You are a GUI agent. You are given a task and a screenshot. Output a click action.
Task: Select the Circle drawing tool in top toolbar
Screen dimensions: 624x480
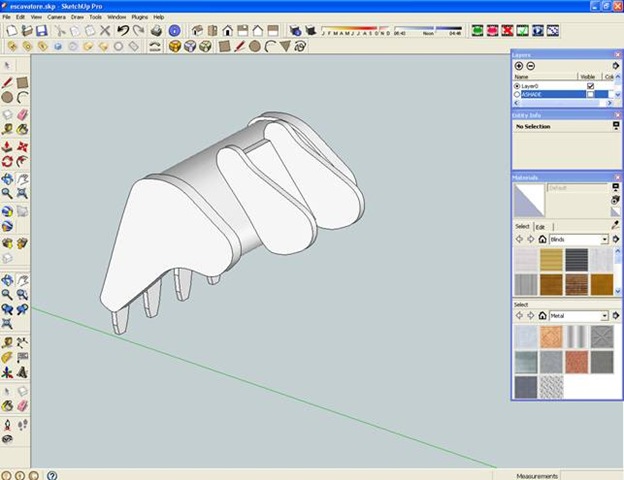(x=255, y=46)
